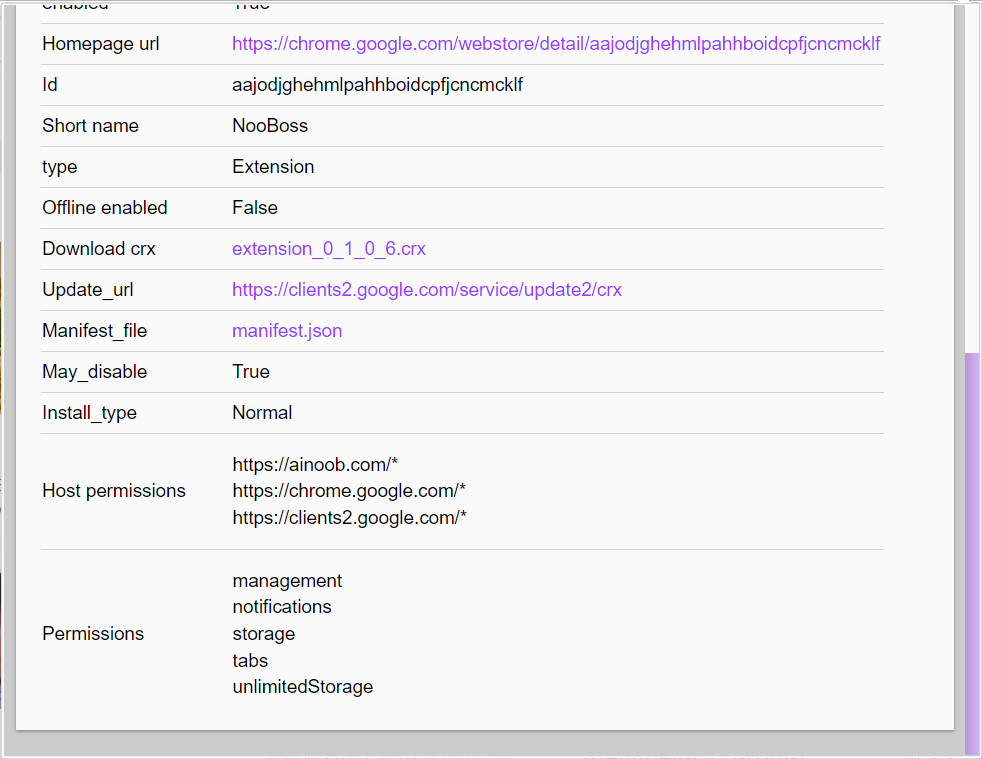Image resolution: width=982 pixels, height=759 pixels.
Task: Click the purple scrollbar thumb on the right
Action: (972, 554)
